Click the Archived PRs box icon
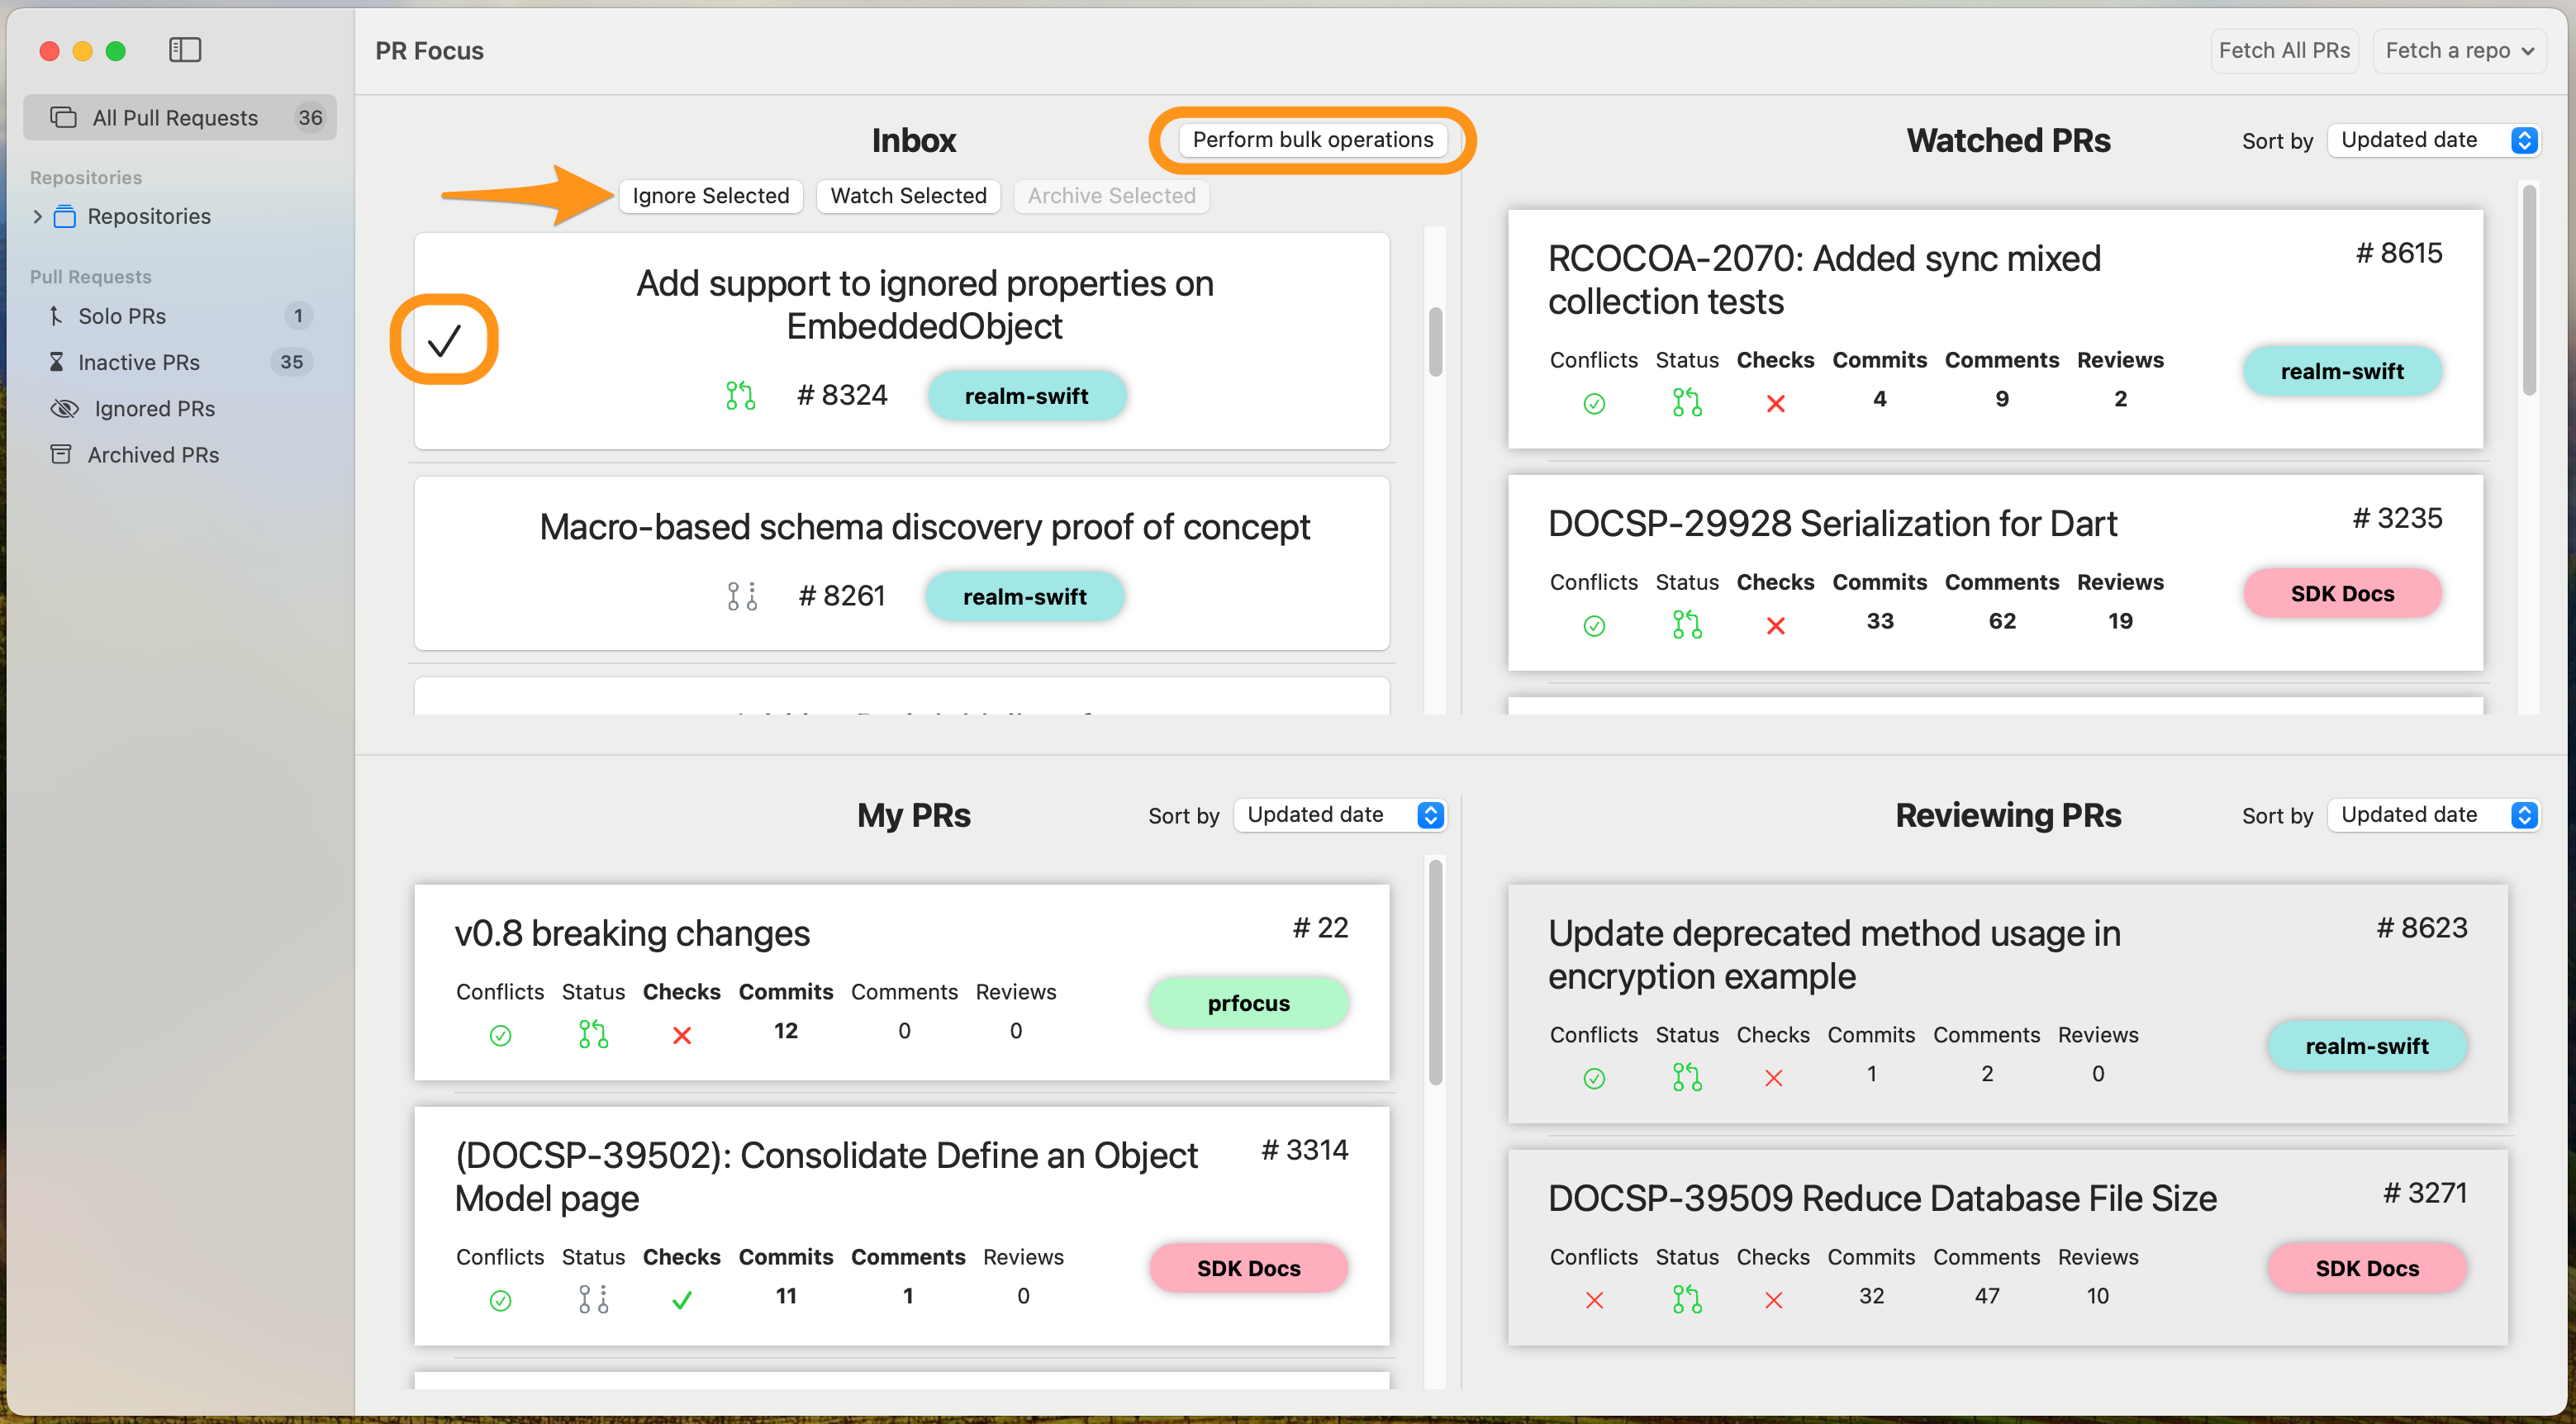The width and height of the screenshot is (2576, 1424). pyautogui.click(x=61, y=454)
